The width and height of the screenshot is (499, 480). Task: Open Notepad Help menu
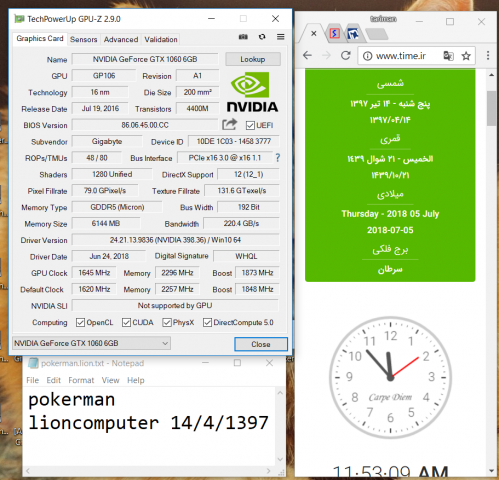(x=136, y=380)
